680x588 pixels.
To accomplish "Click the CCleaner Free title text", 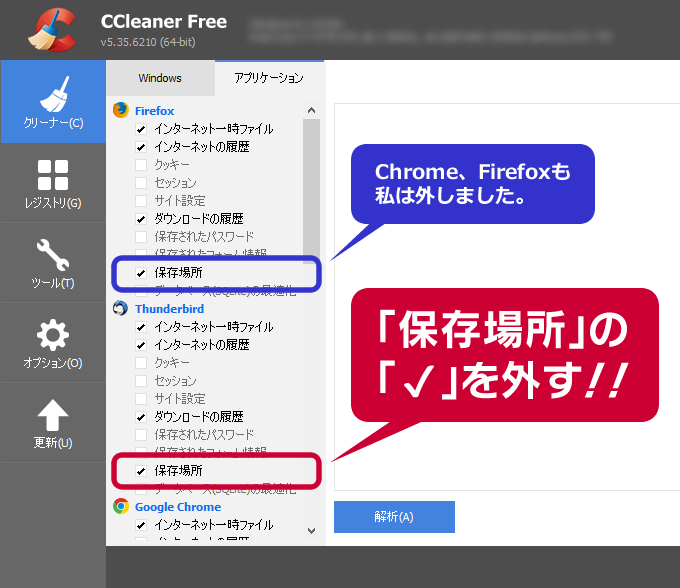I will click(x=164, y=22).
